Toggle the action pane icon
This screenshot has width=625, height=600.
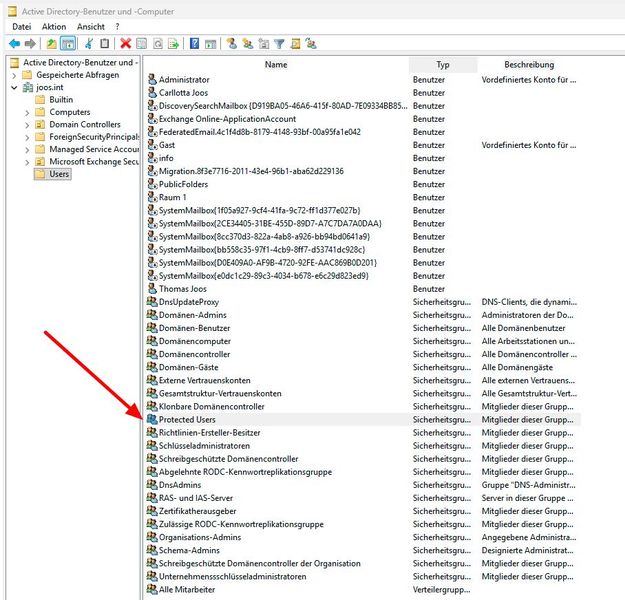[x=210, y=43]
